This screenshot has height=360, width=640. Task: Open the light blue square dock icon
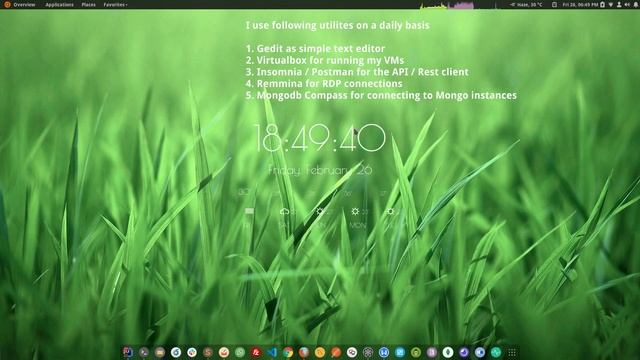point(400,352)
